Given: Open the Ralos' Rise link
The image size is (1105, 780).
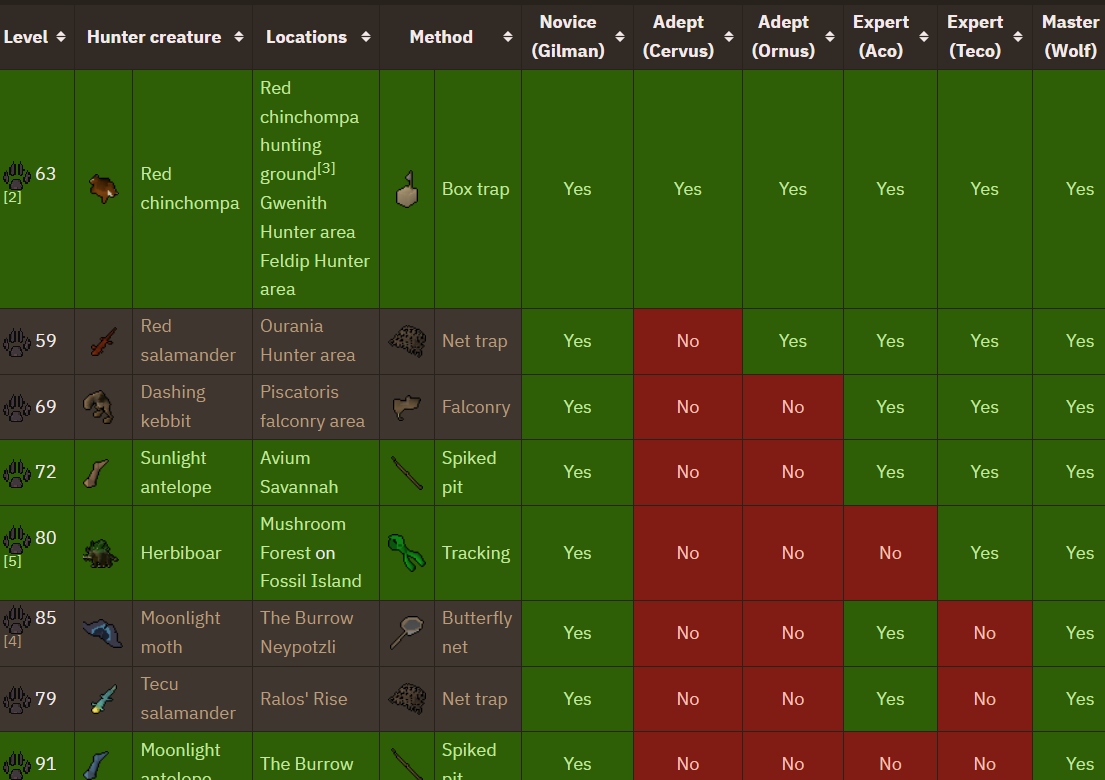Looking at the screenshot, I should [x=304, y=699].
